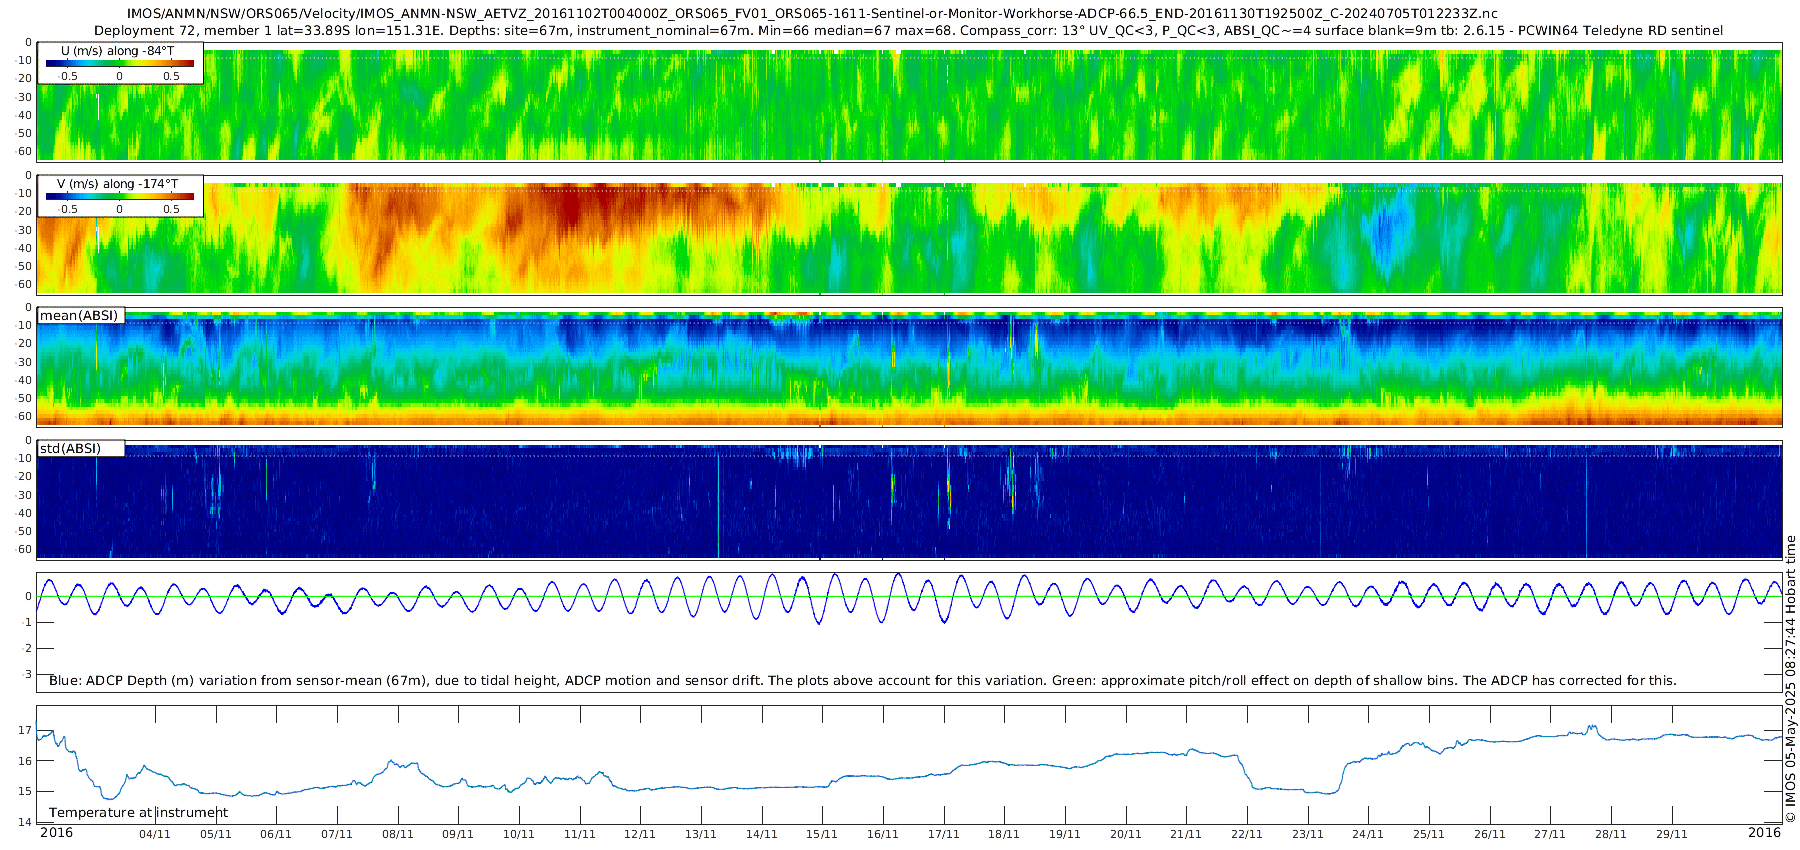Click the IMOS copyright timestamp on right edge
Viewport: 1800px width, 850px height.
tap(1791, 679)
